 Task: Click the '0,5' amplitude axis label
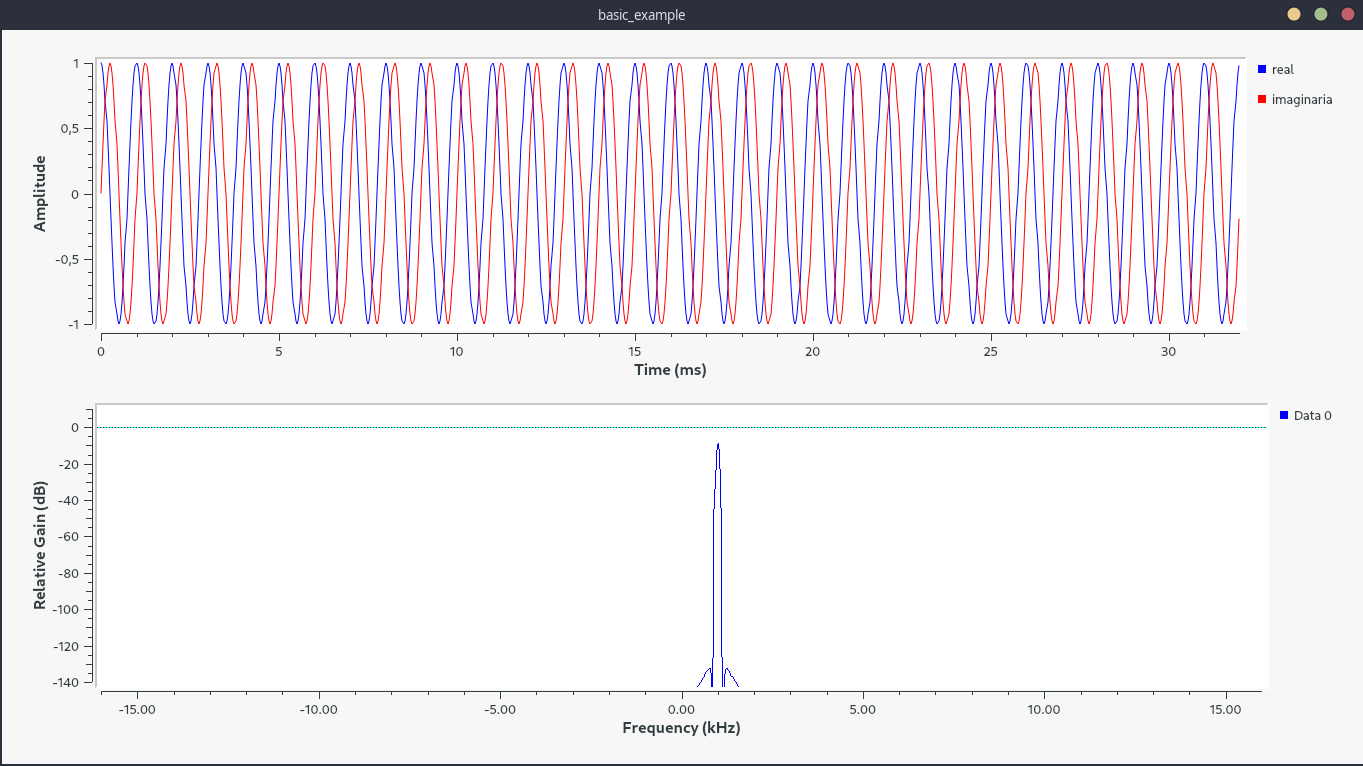[x=70, y=129]
